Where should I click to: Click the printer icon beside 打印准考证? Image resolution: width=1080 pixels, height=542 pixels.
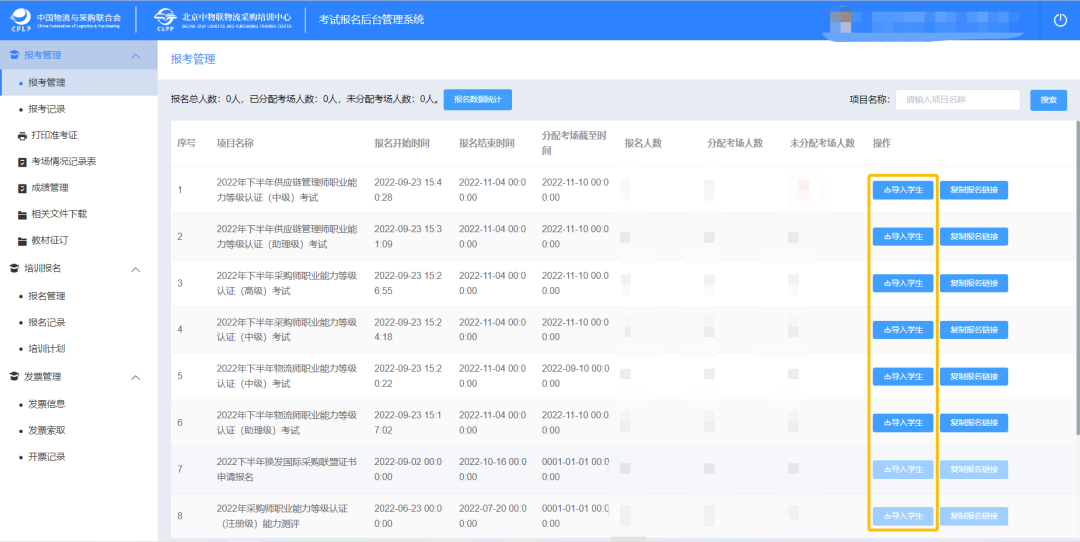click(21, 136)
